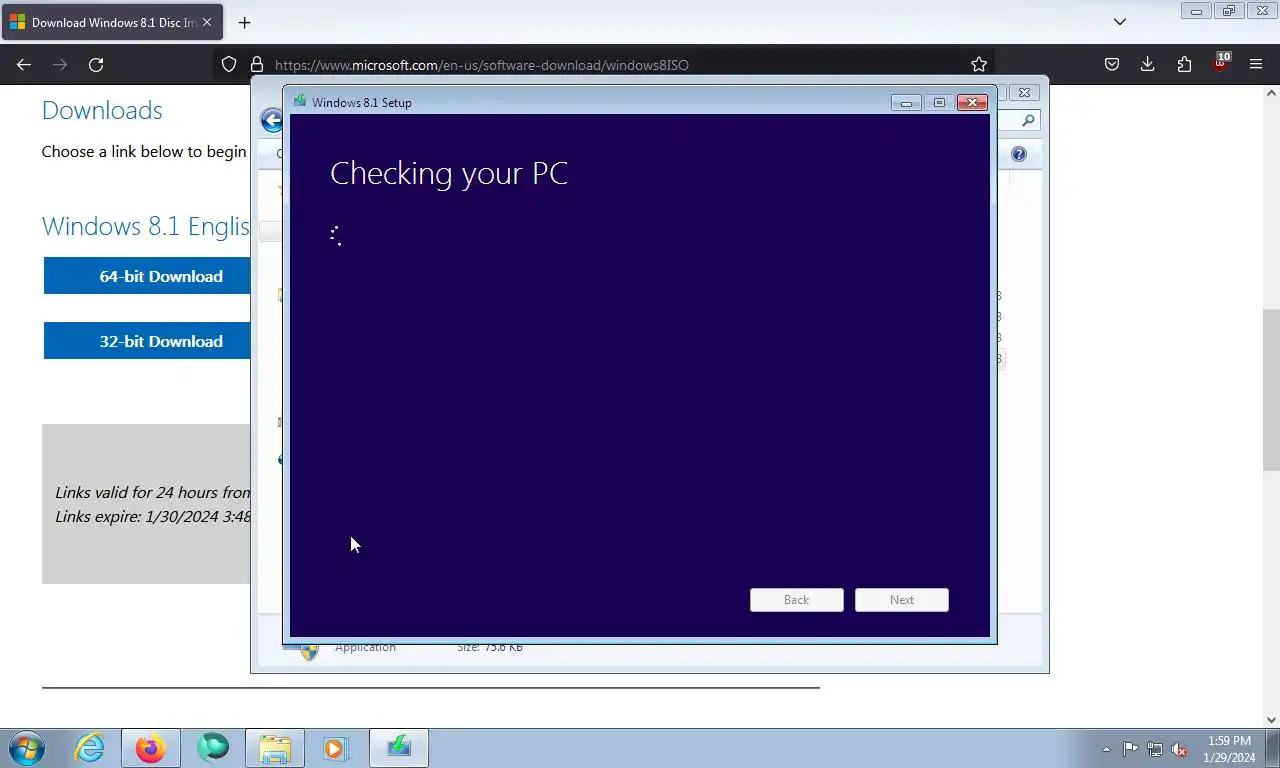Open the Windows Start menu
The width and height of the screenshot is (1280, 768).
[27, 748]
